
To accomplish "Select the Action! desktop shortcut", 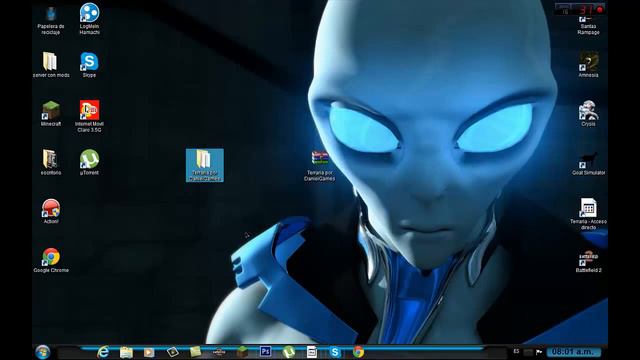I will click(51, 211).
